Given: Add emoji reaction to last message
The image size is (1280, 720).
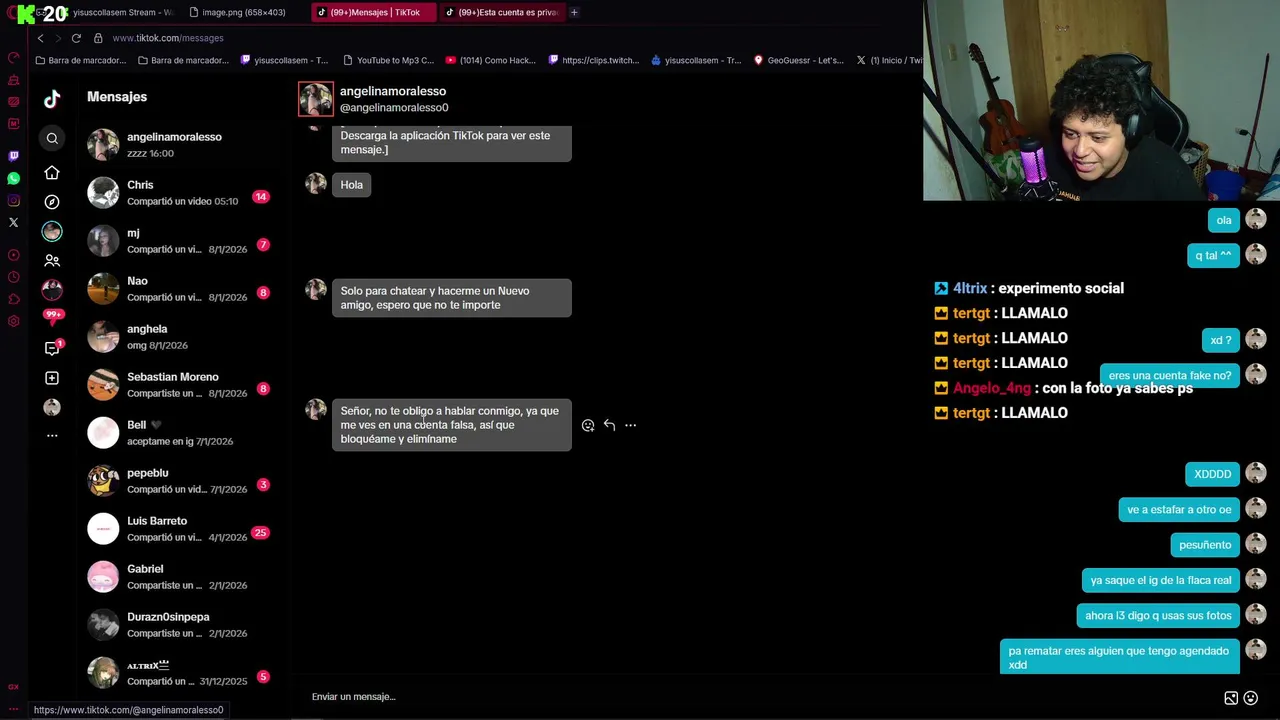Looking at the screenshot, I should (x=588, y=425).
